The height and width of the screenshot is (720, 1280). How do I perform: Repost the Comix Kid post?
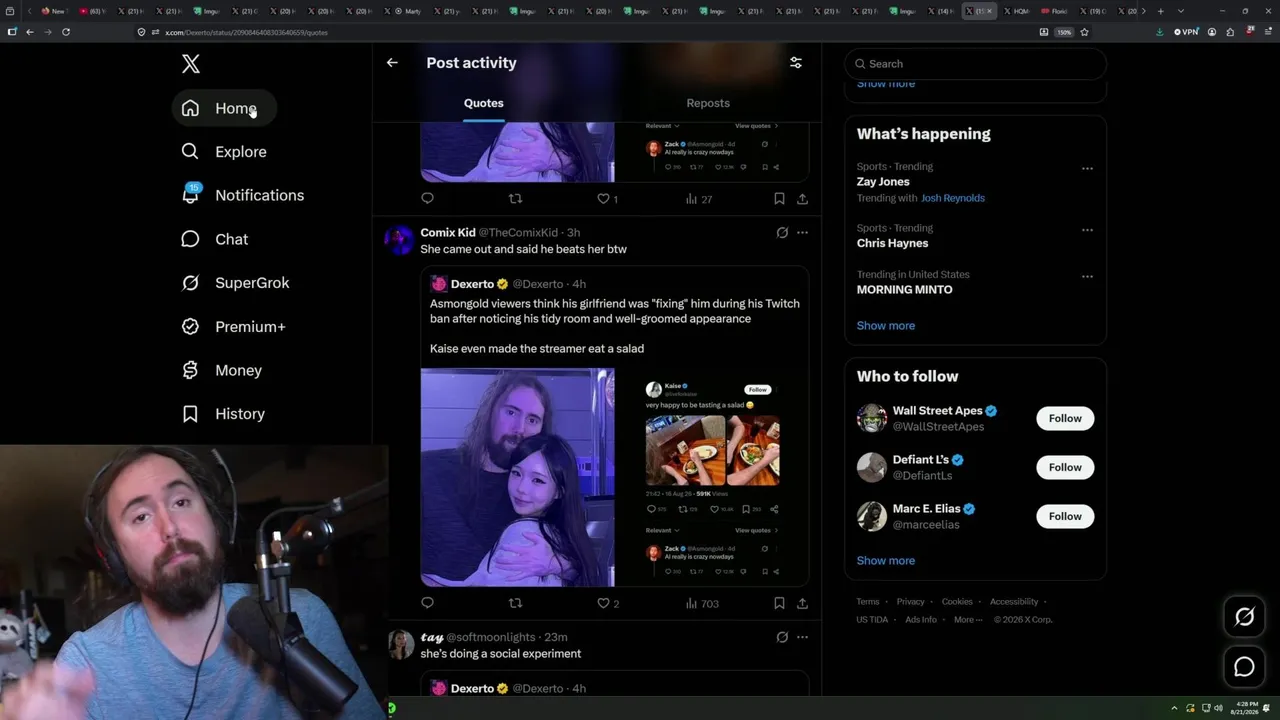pos(516,603)
